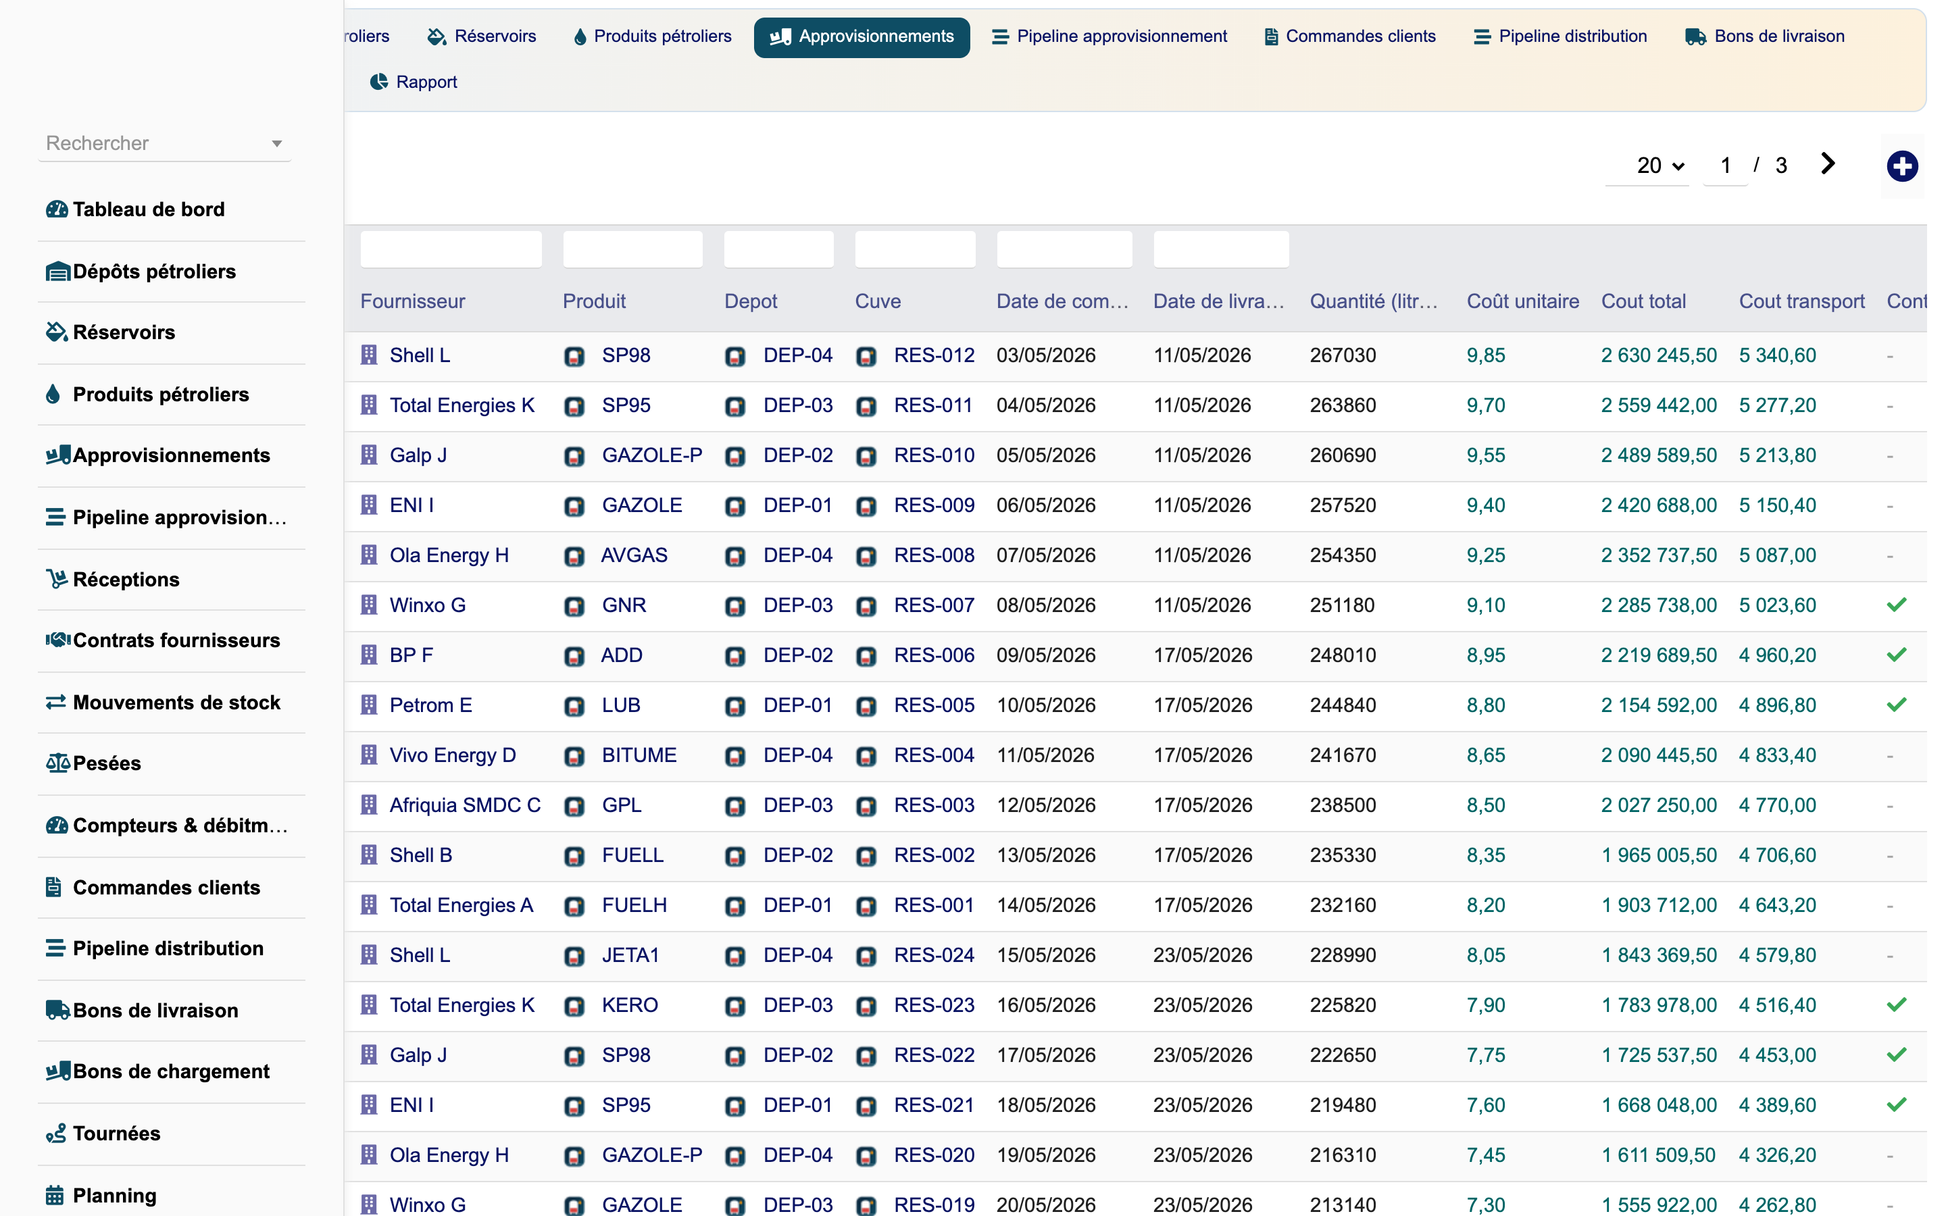Click the Approvisionnements sidebar icon
The width and height of the screenshot is (1946, 1216).
click(57, 455)
